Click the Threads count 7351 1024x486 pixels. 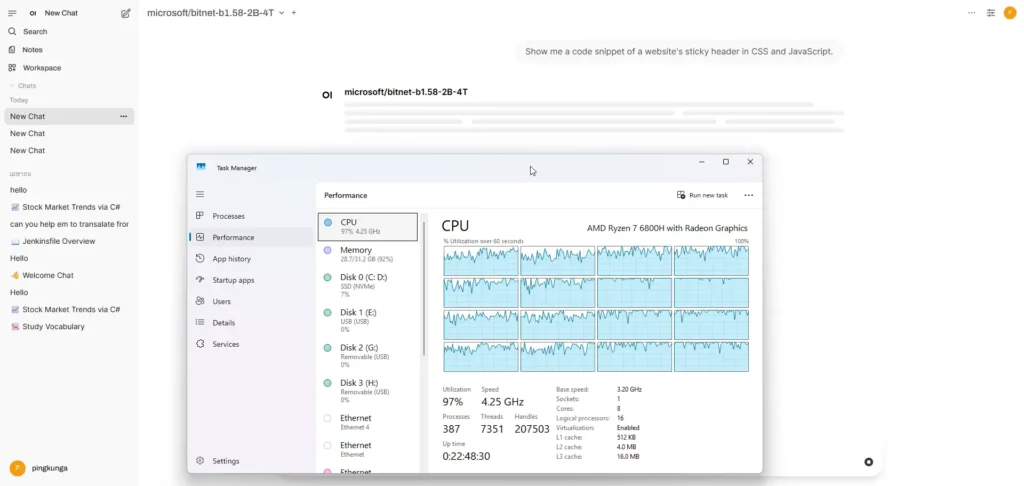(x=492, y=429)
